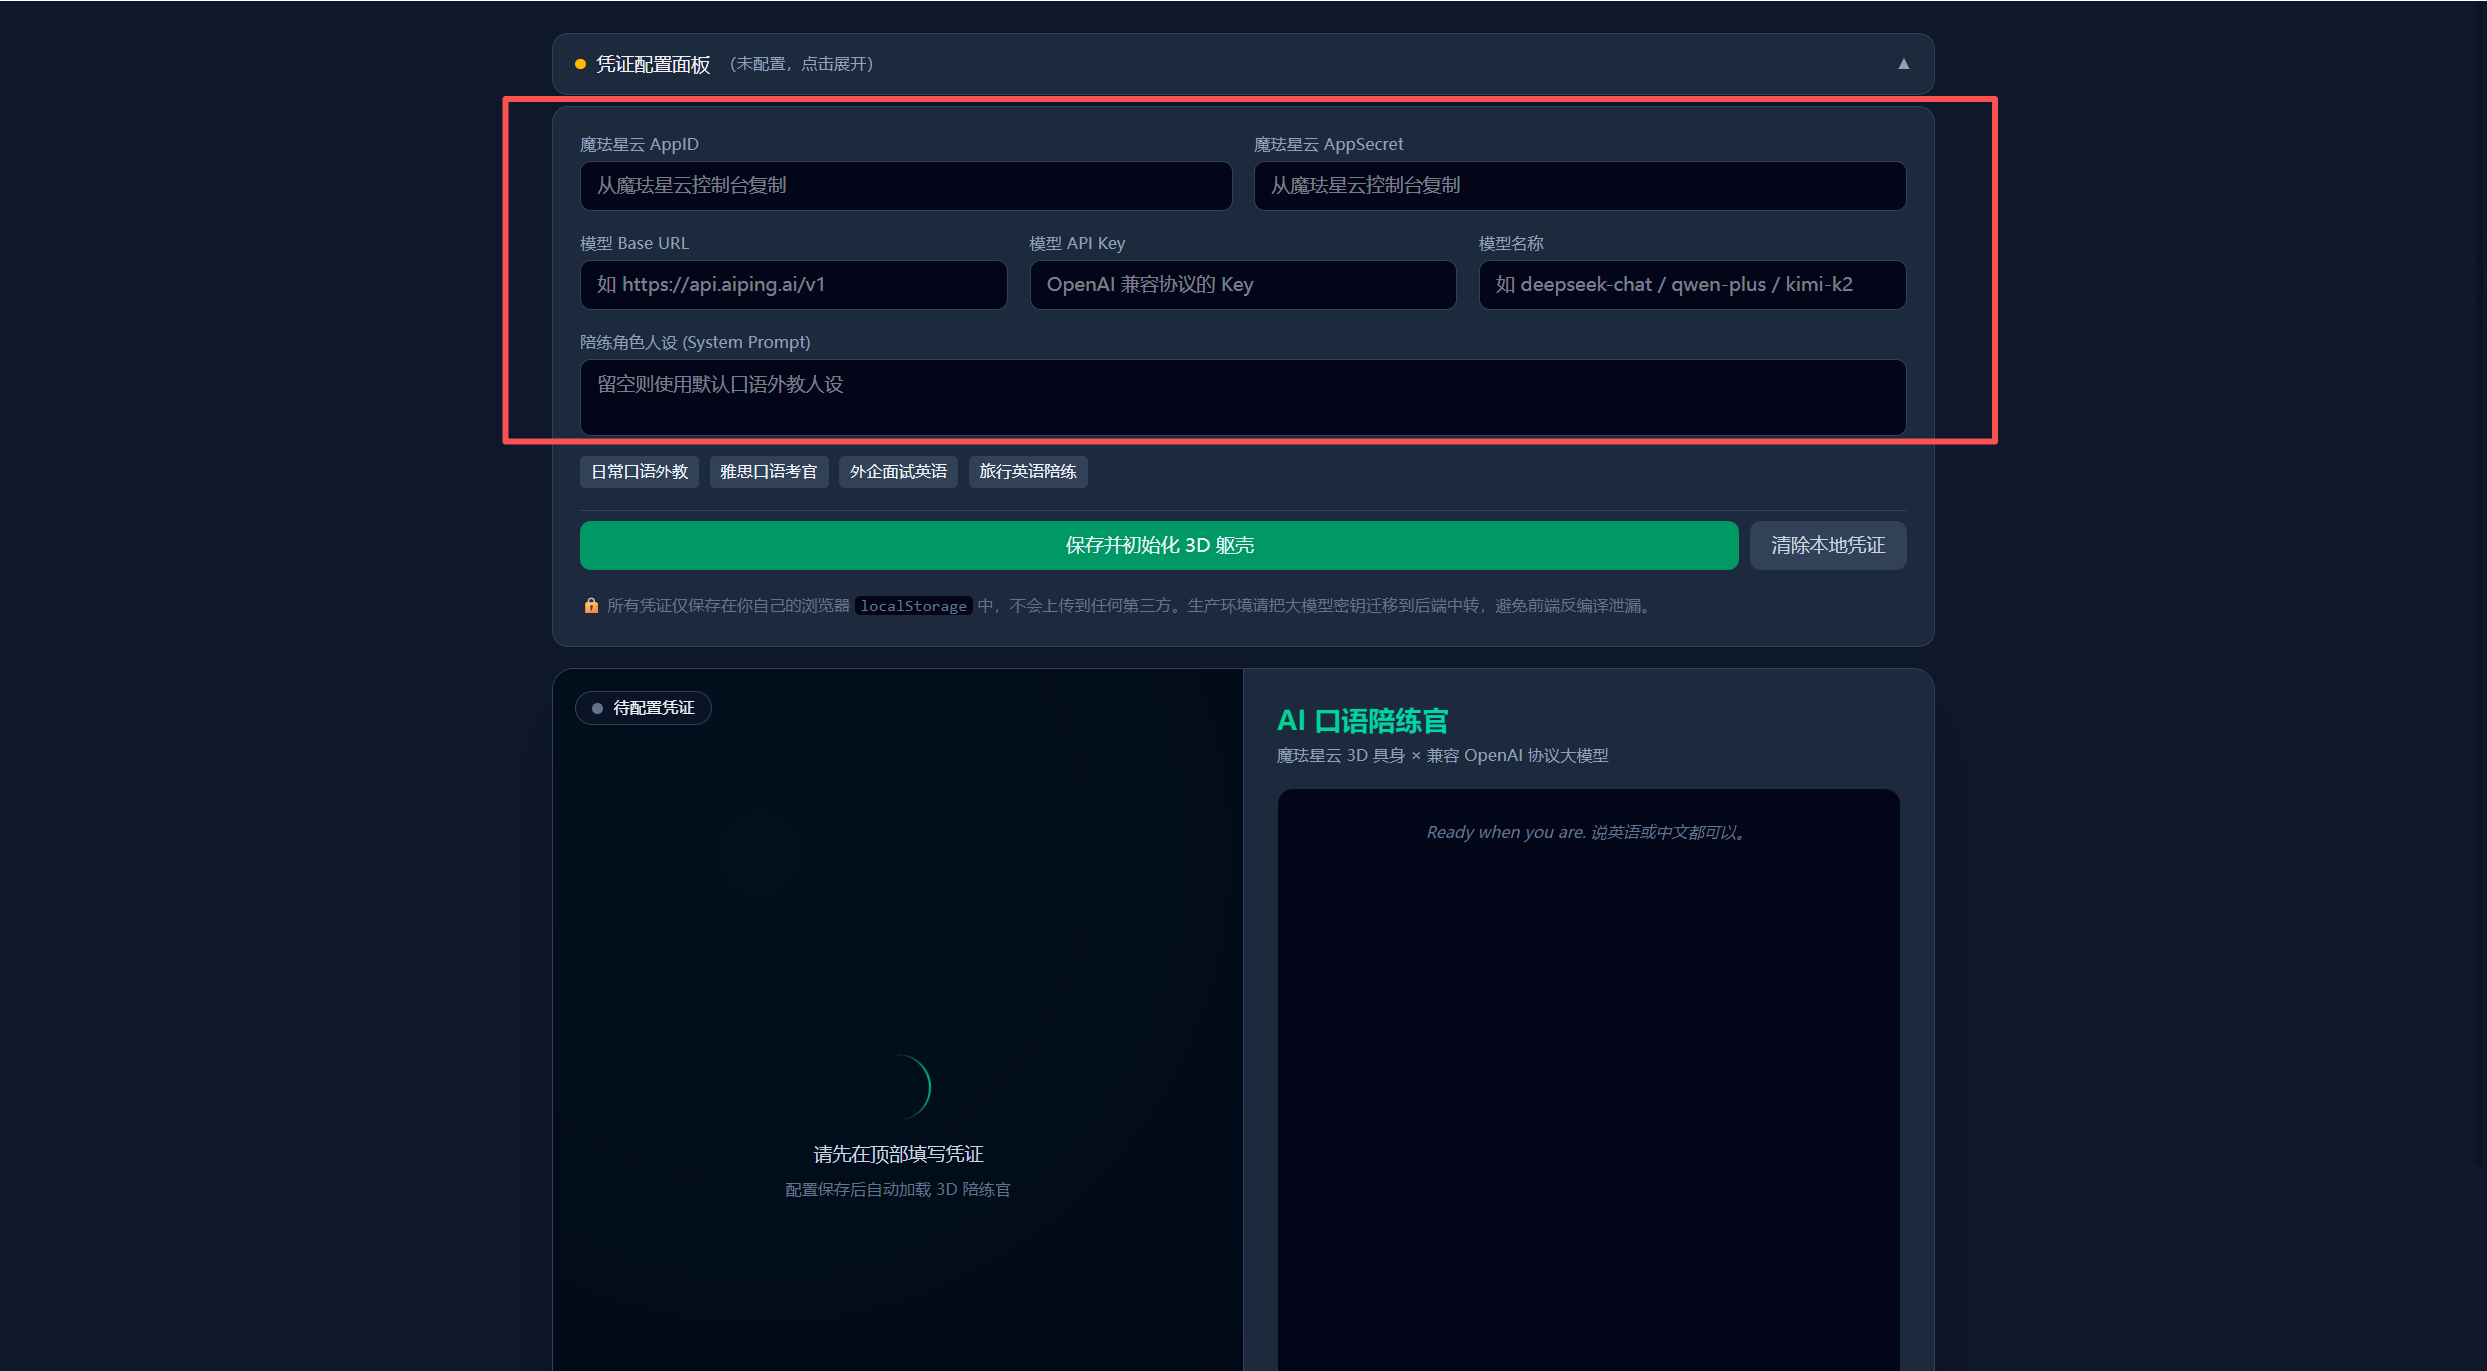Click the lock icon by the storage notice
This screenshot has width=2487, height=1371.
[591, 606]
